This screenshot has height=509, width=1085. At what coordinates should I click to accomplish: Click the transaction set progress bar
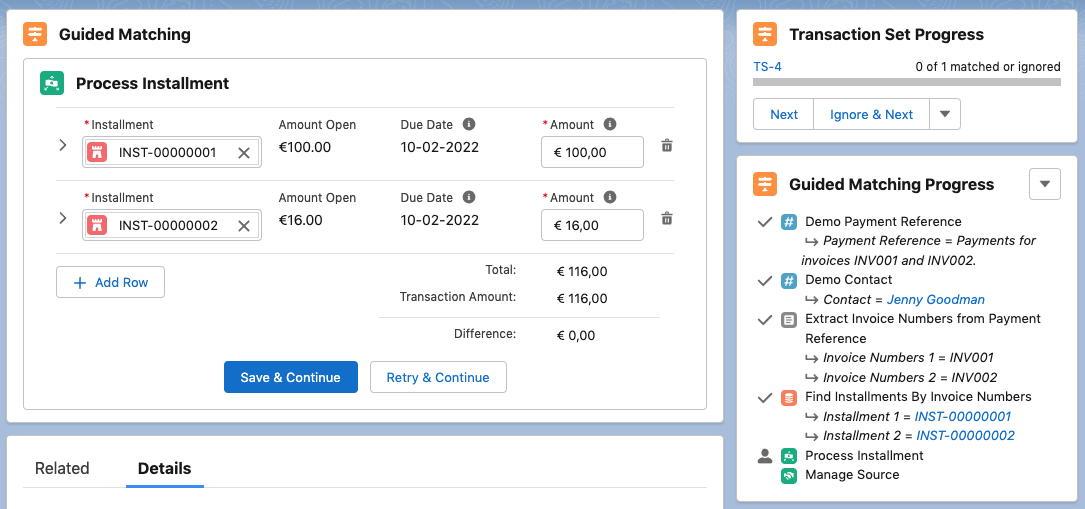click(906, 82)
